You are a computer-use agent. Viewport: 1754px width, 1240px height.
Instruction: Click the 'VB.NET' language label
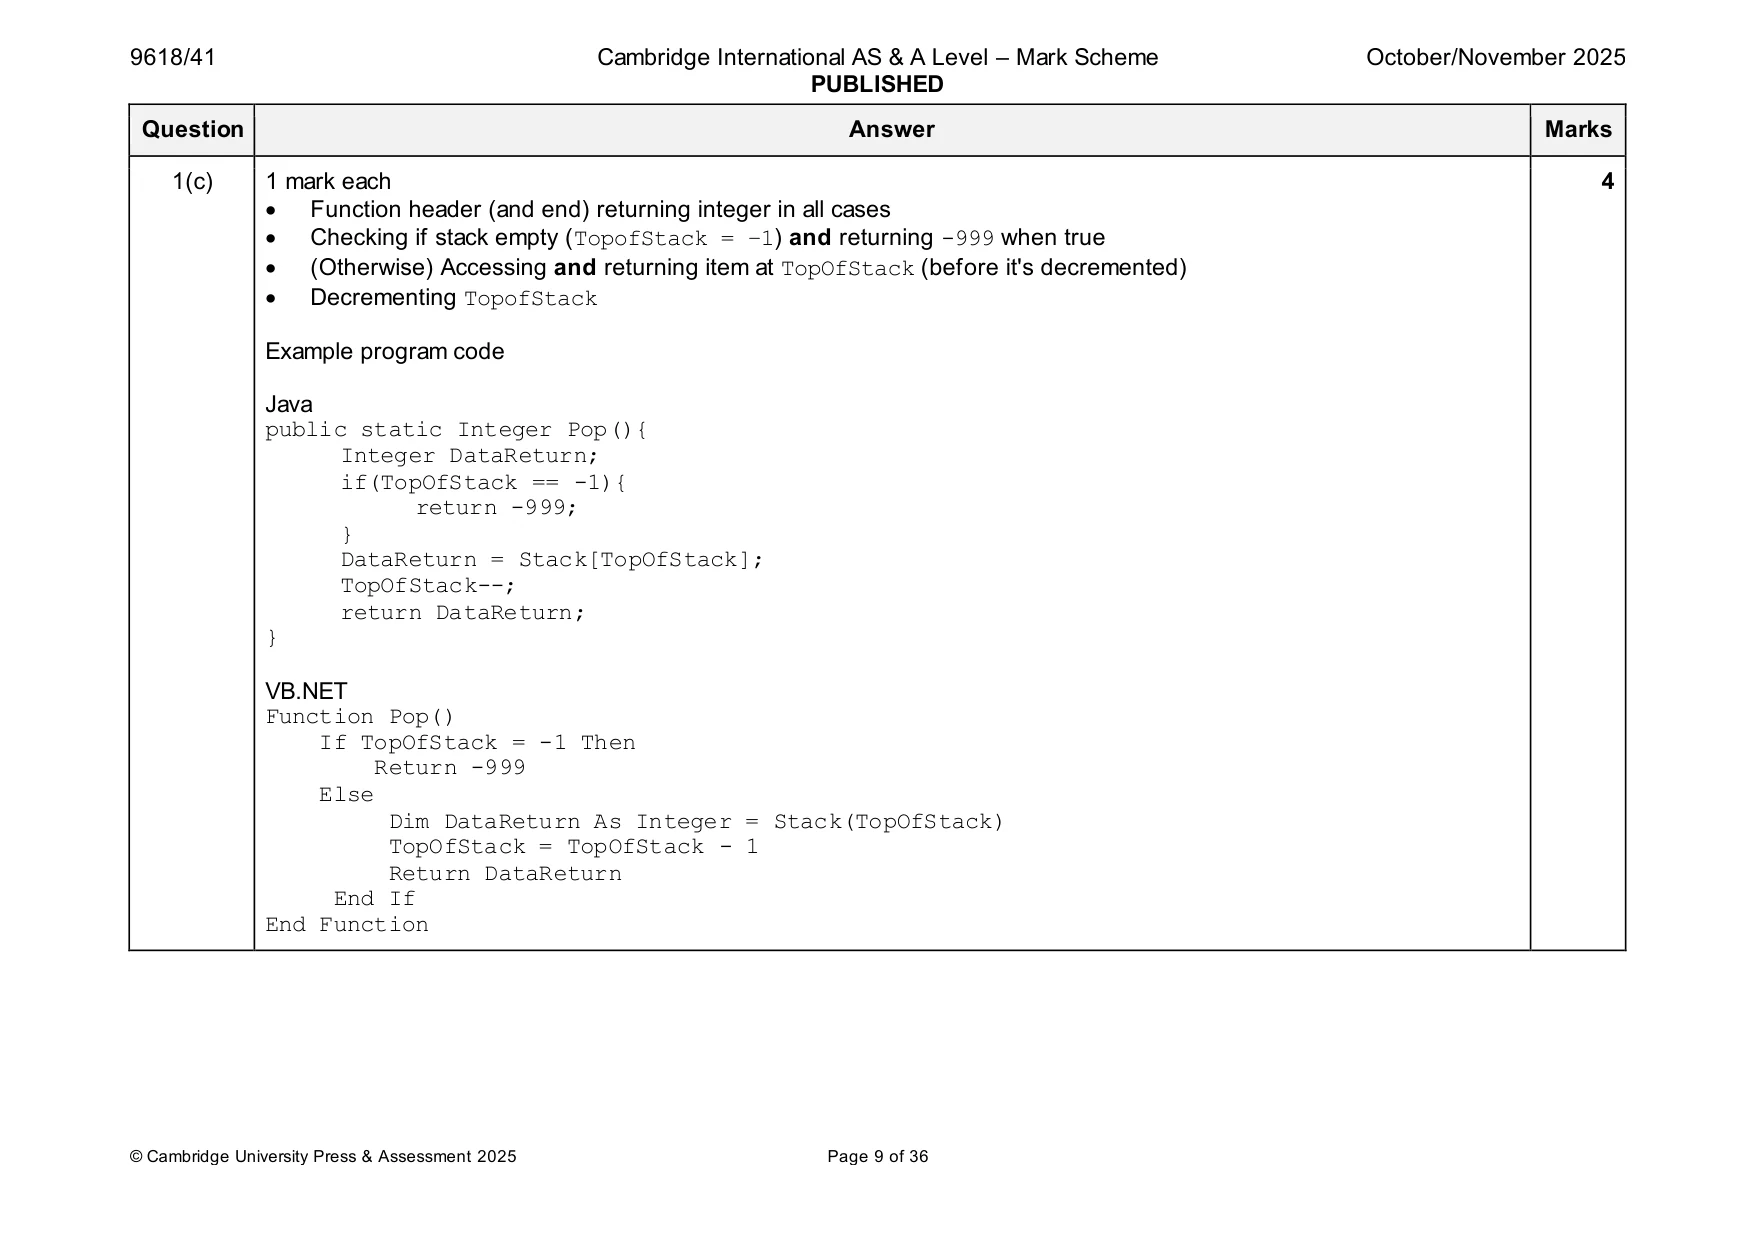click(306, 692)
